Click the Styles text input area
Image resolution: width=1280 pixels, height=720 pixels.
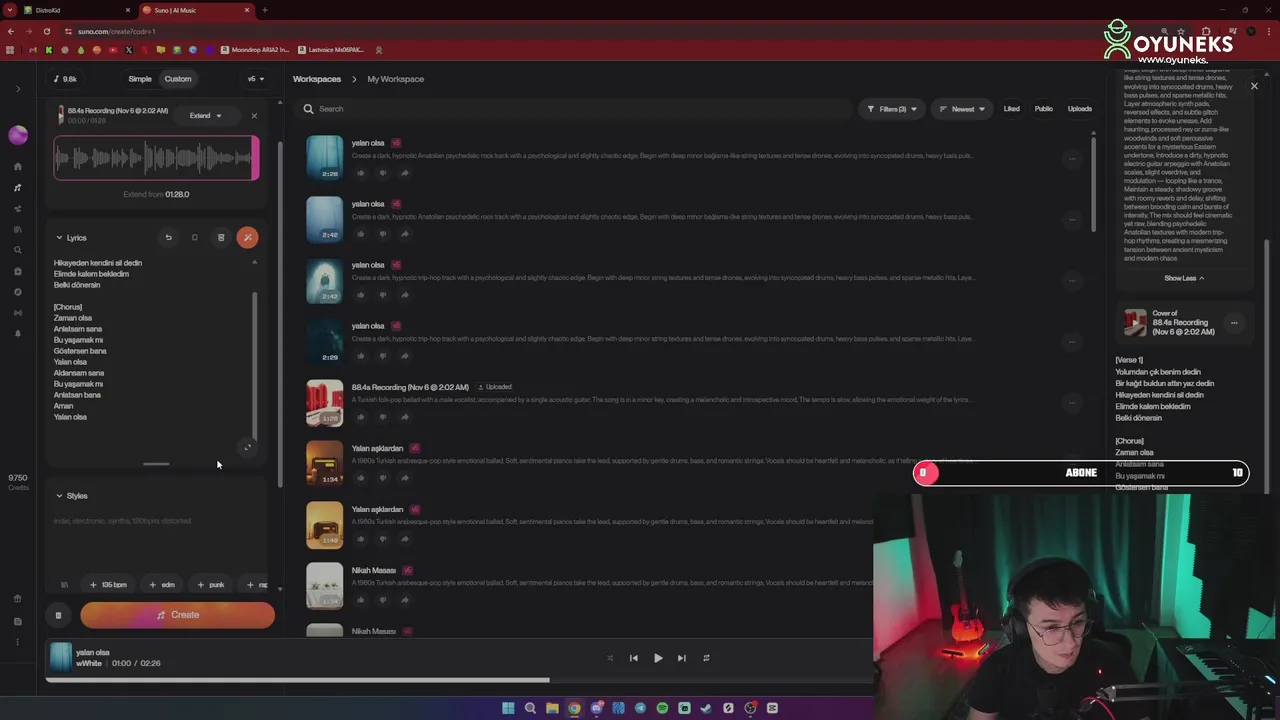[x=158, y=540]
